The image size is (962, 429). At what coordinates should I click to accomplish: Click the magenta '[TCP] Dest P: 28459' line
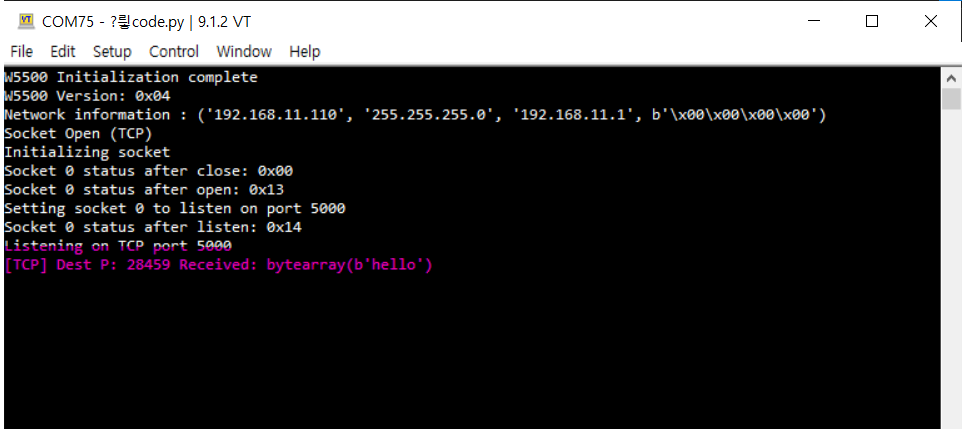pos(218,265)
